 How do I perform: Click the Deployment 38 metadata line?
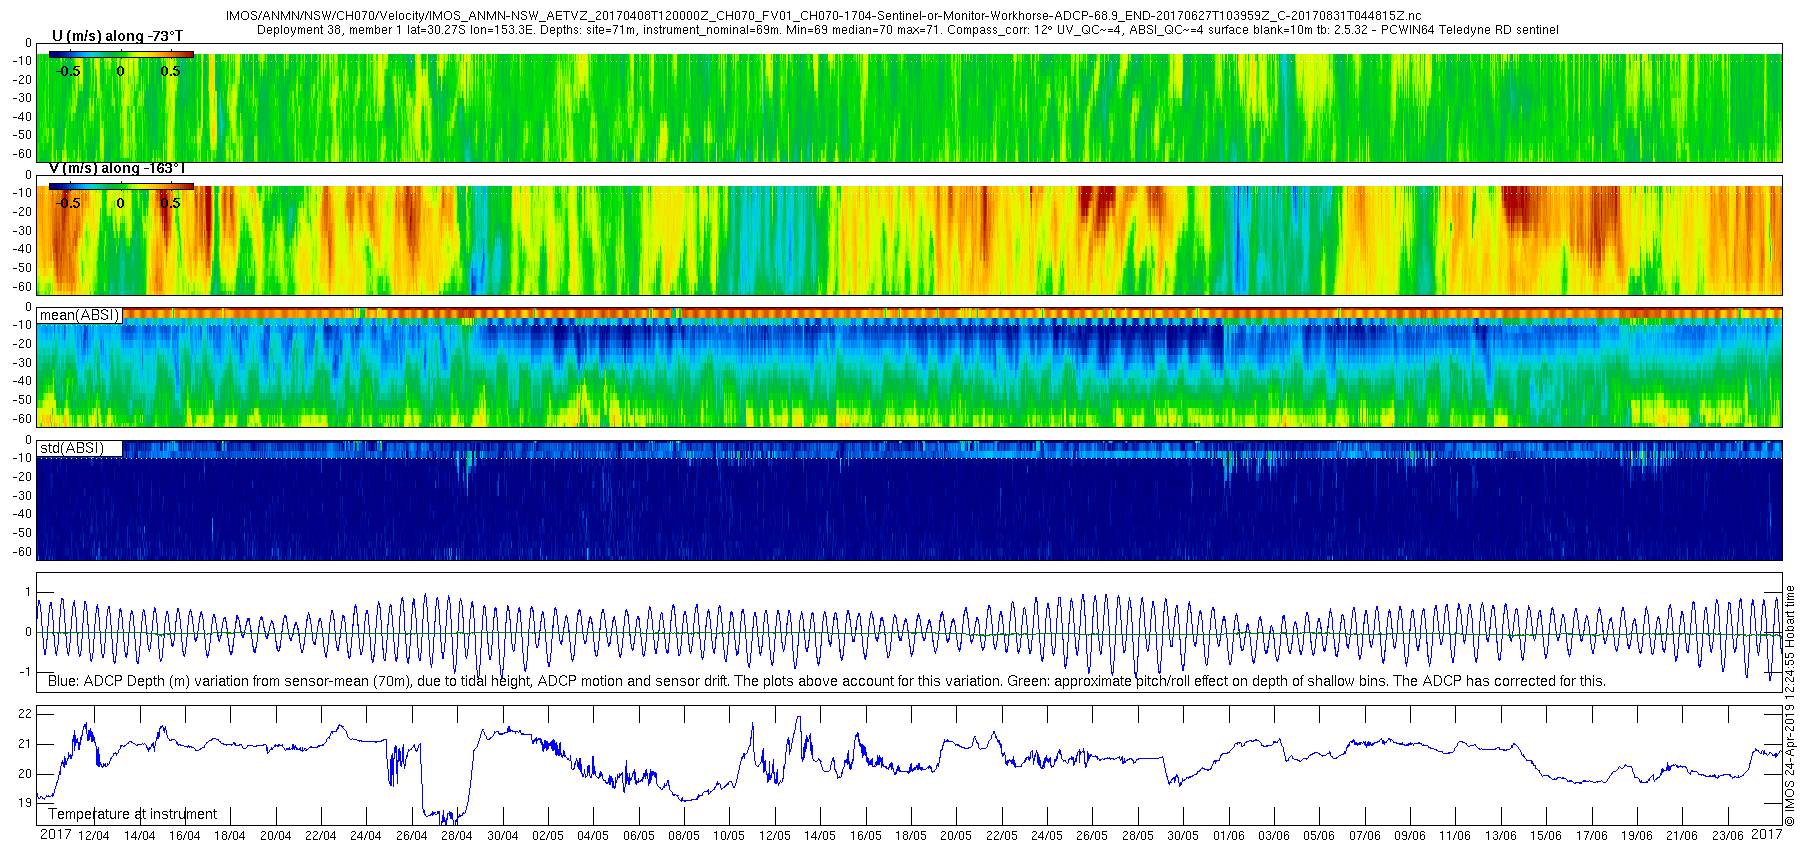907,30
